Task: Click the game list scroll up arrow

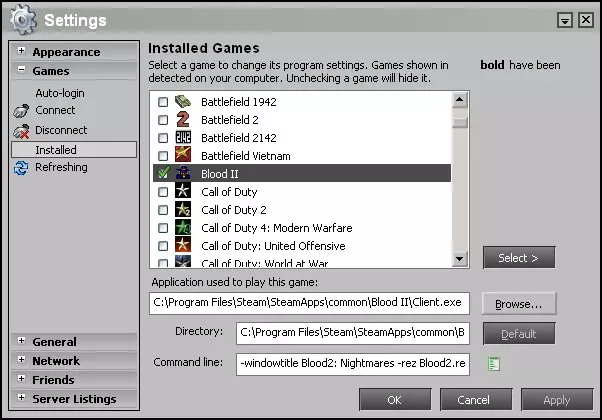Action: [460, 100]
